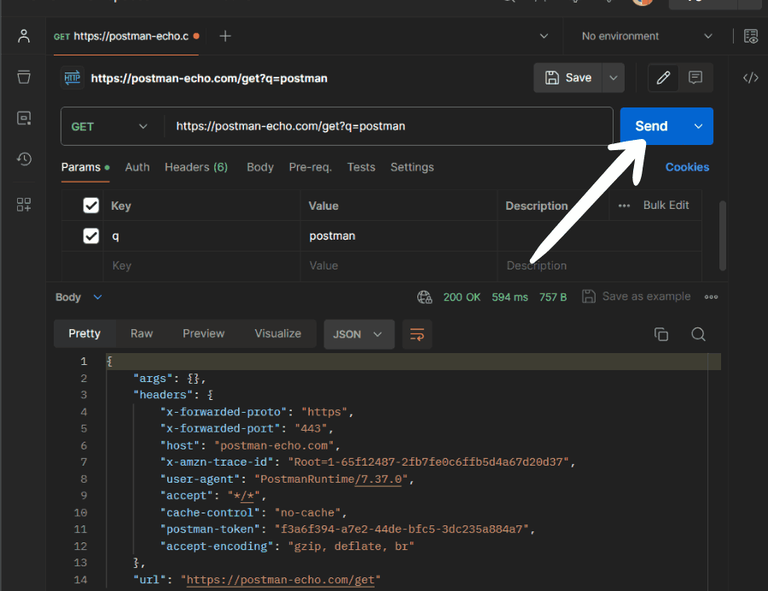Click the q key cell

click(x=202, y=236)
